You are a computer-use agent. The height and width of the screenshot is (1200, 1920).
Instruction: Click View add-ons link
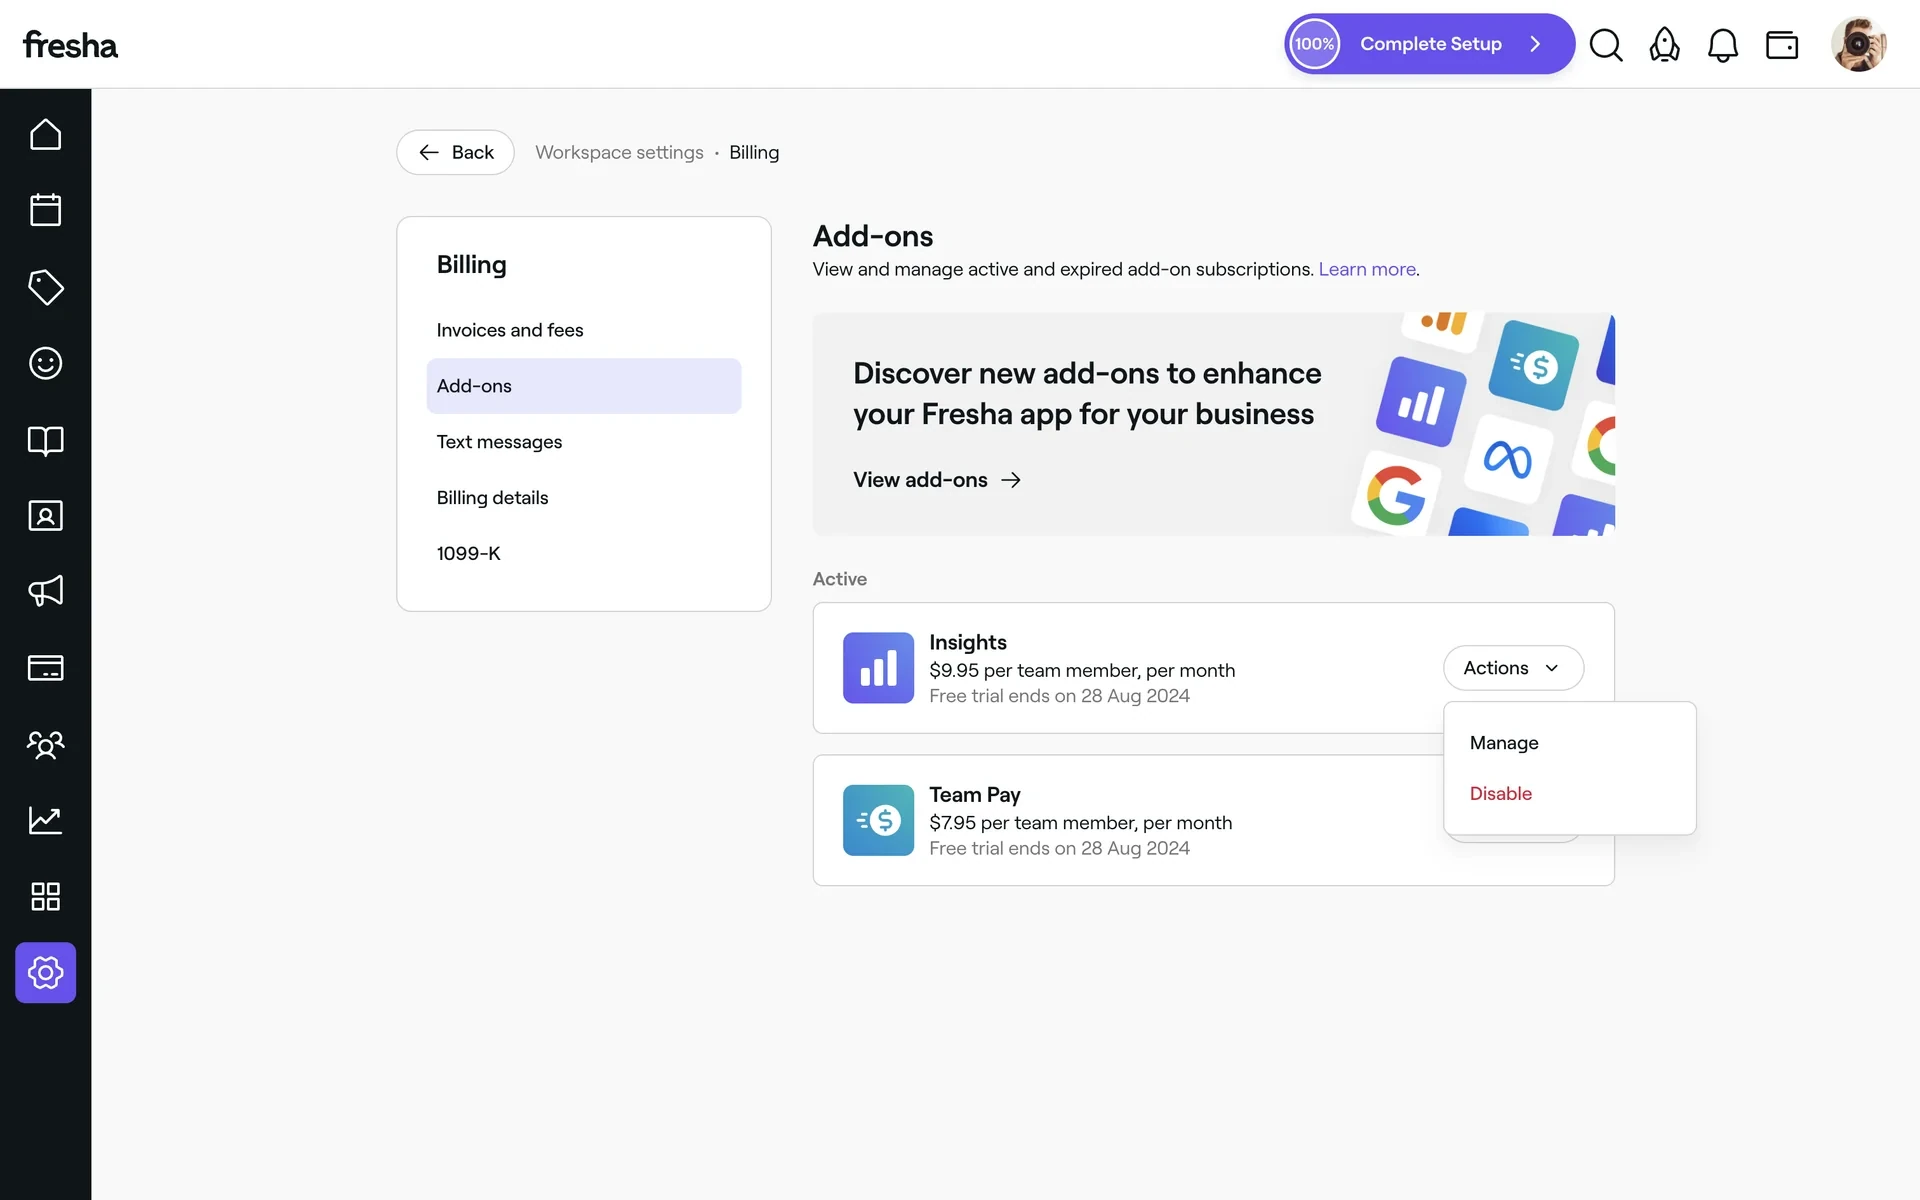coord(937,480)
